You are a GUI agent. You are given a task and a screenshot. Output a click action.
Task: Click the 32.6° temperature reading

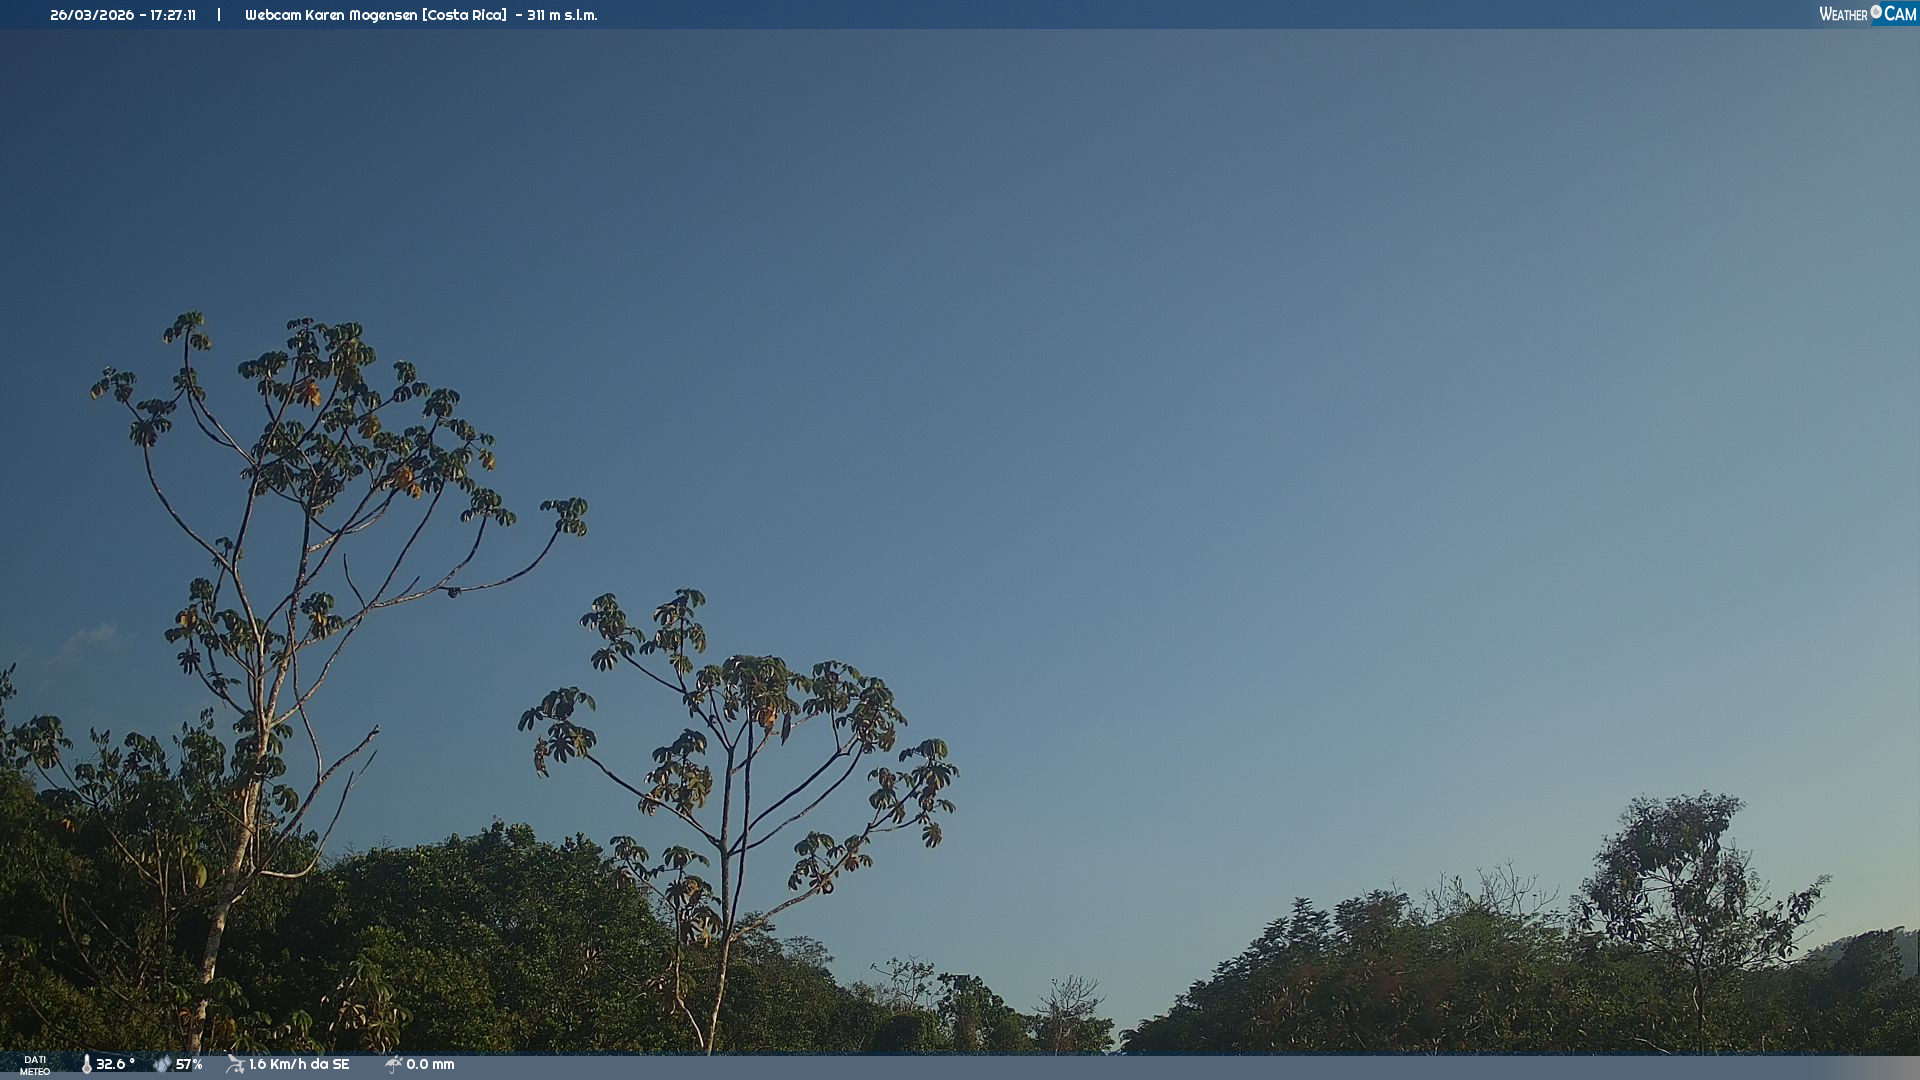[115, 1064]
